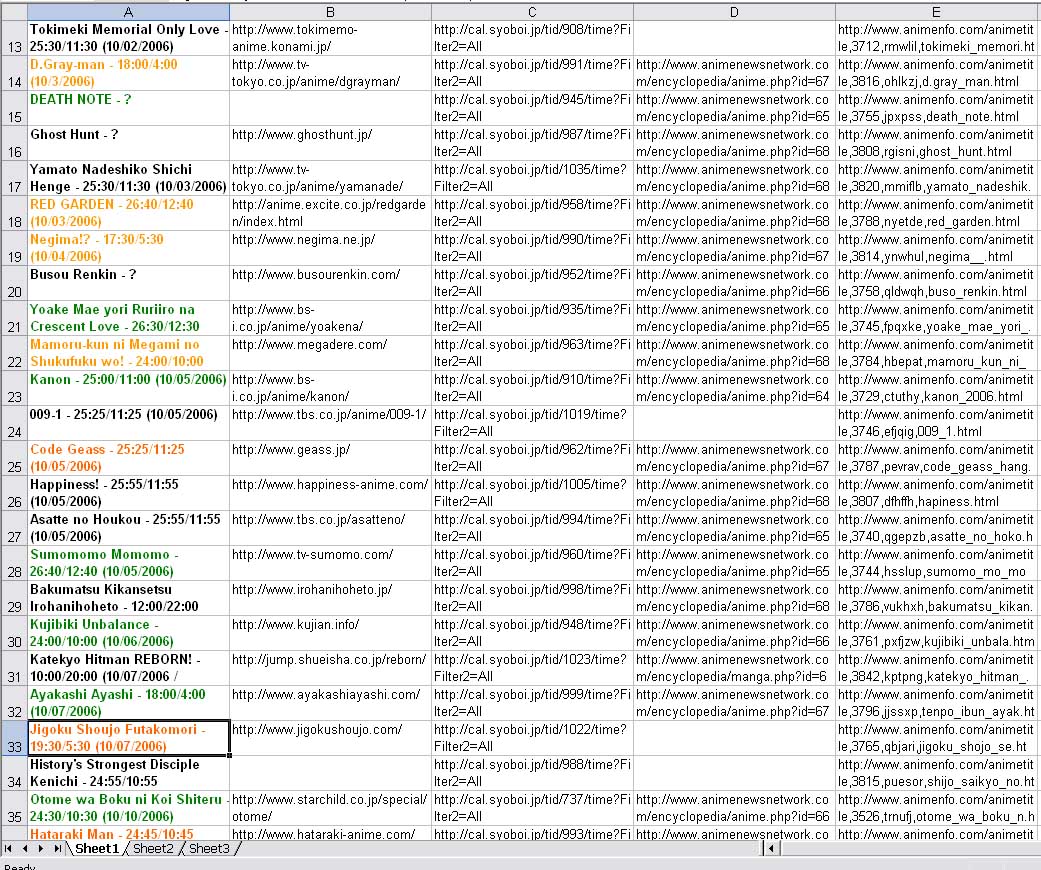Image resolution: width=1041 pixels, height=870 pixels.
Task: Go to last sheet tab navigation arrow
Action: pyautogui.click(x=58, y=848)
